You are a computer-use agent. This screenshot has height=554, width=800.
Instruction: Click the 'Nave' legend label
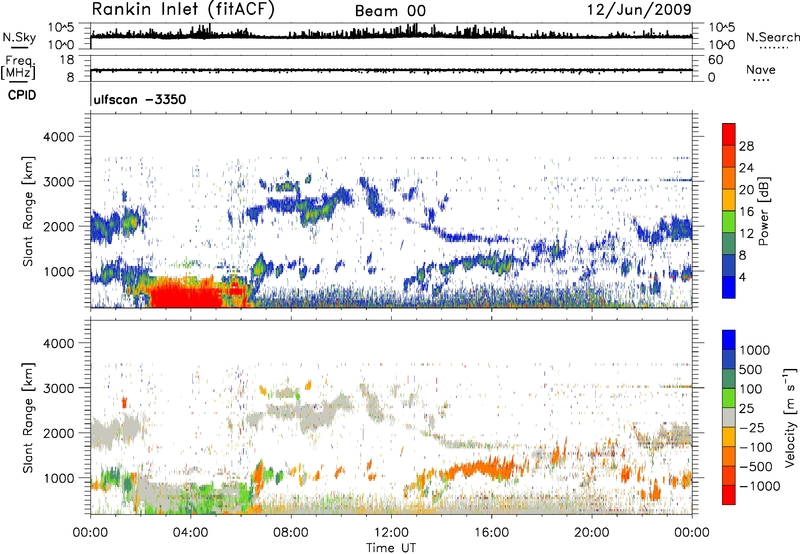[760, 69]
